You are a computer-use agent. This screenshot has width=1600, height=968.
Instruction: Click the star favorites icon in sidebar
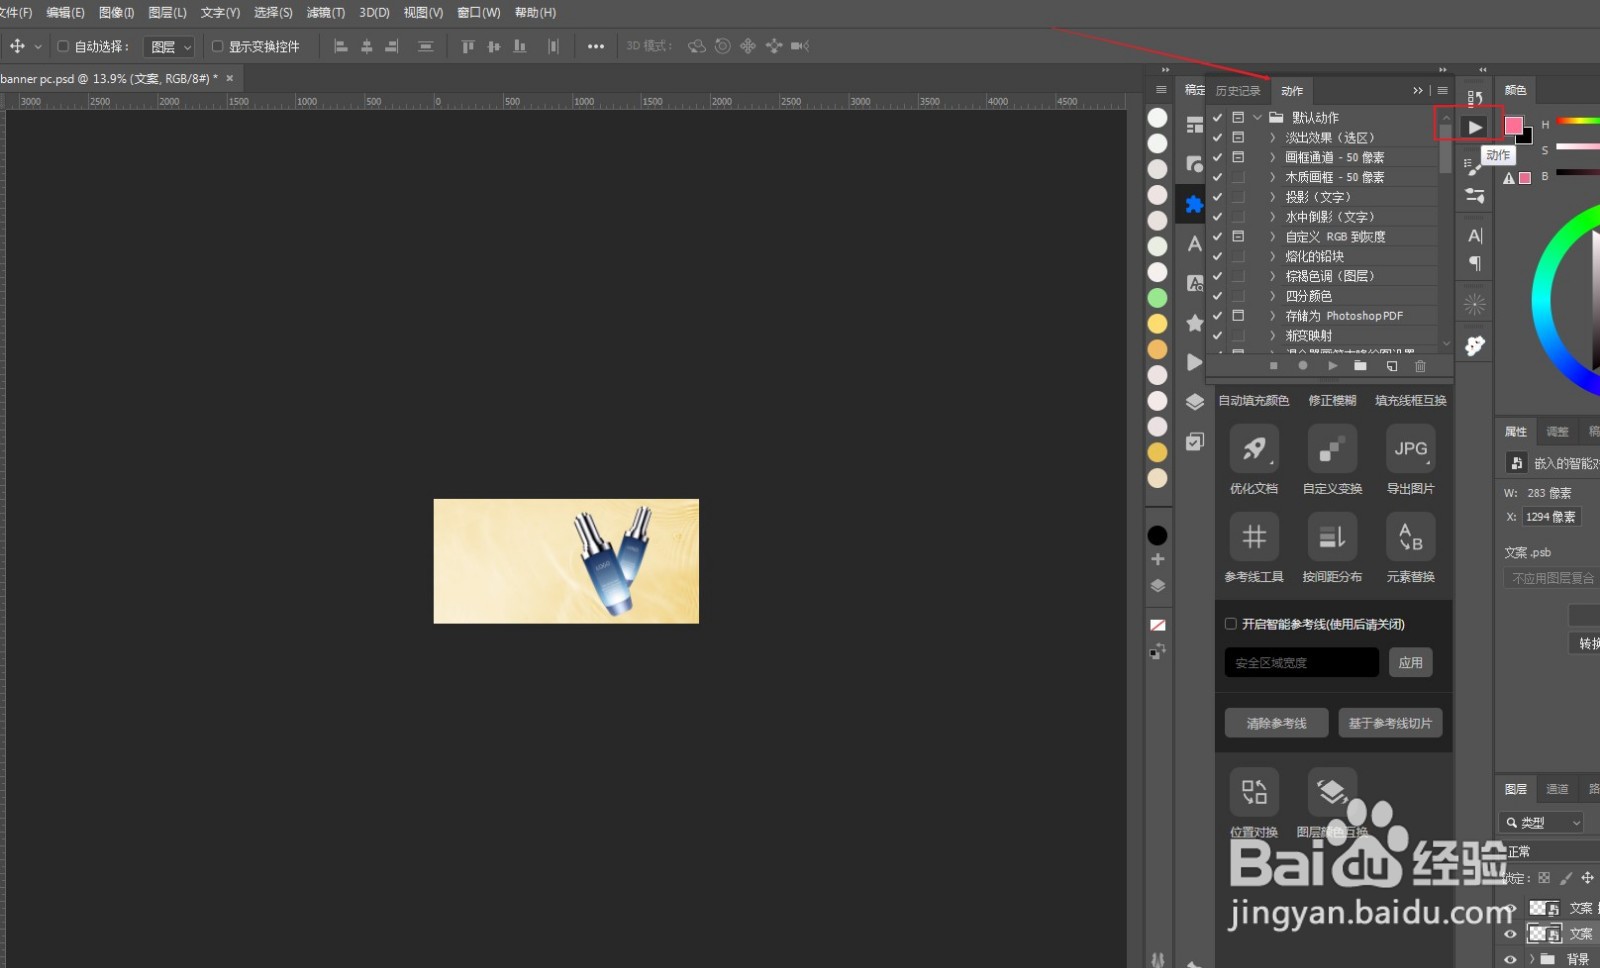(1194, 323)
